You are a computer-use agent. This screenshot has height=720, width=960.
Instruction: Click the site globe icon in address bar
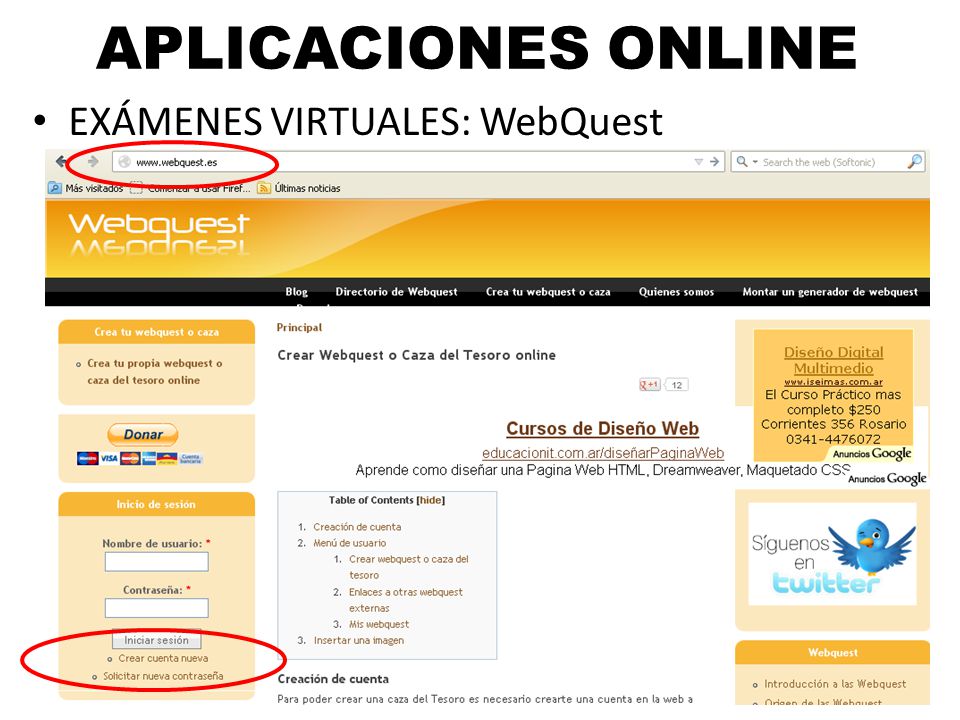pyautogui.click(x=124, y=162)
